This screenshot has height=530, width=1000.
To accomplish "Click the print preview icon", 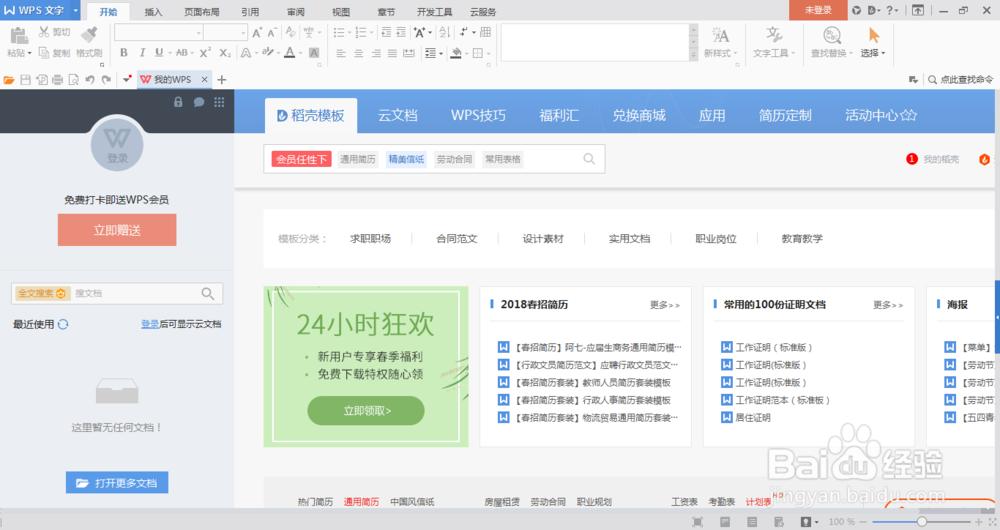I will 73,80.
